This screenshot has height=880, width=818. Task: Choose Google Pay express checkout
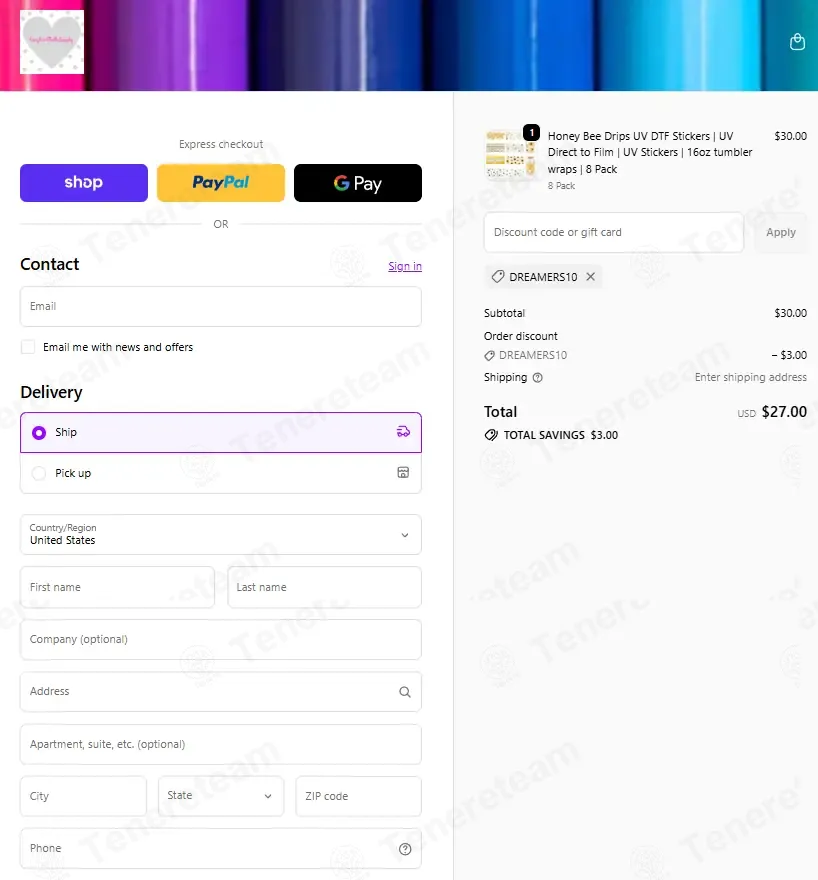pyautogui.click(x=357, y=183)
